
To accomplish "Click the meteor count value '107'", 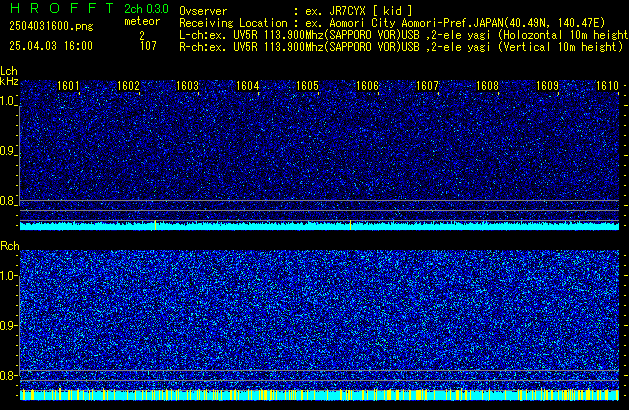I will pos(148,46).
